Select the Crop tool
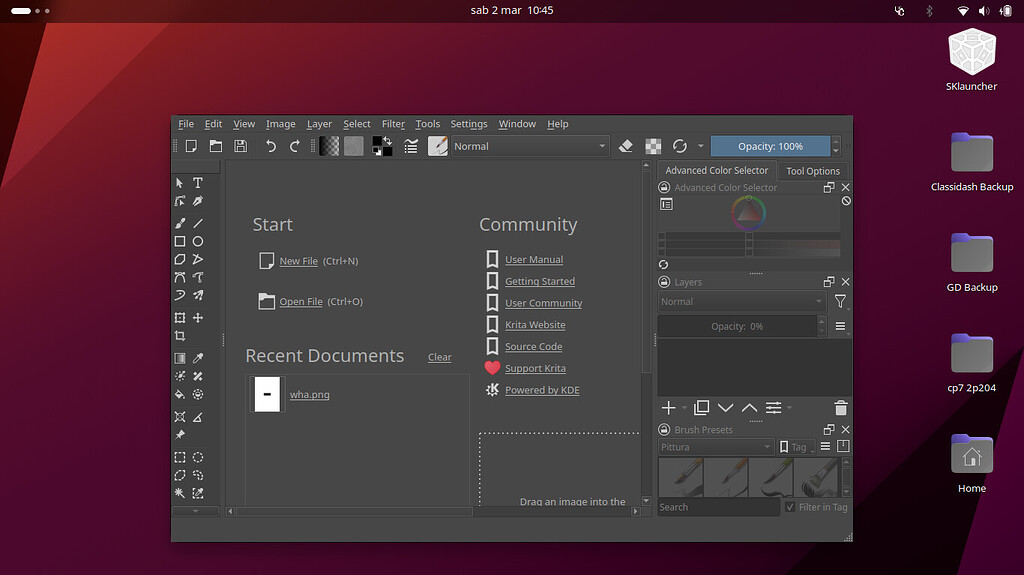1024x575 pixels. pos(180,336)
